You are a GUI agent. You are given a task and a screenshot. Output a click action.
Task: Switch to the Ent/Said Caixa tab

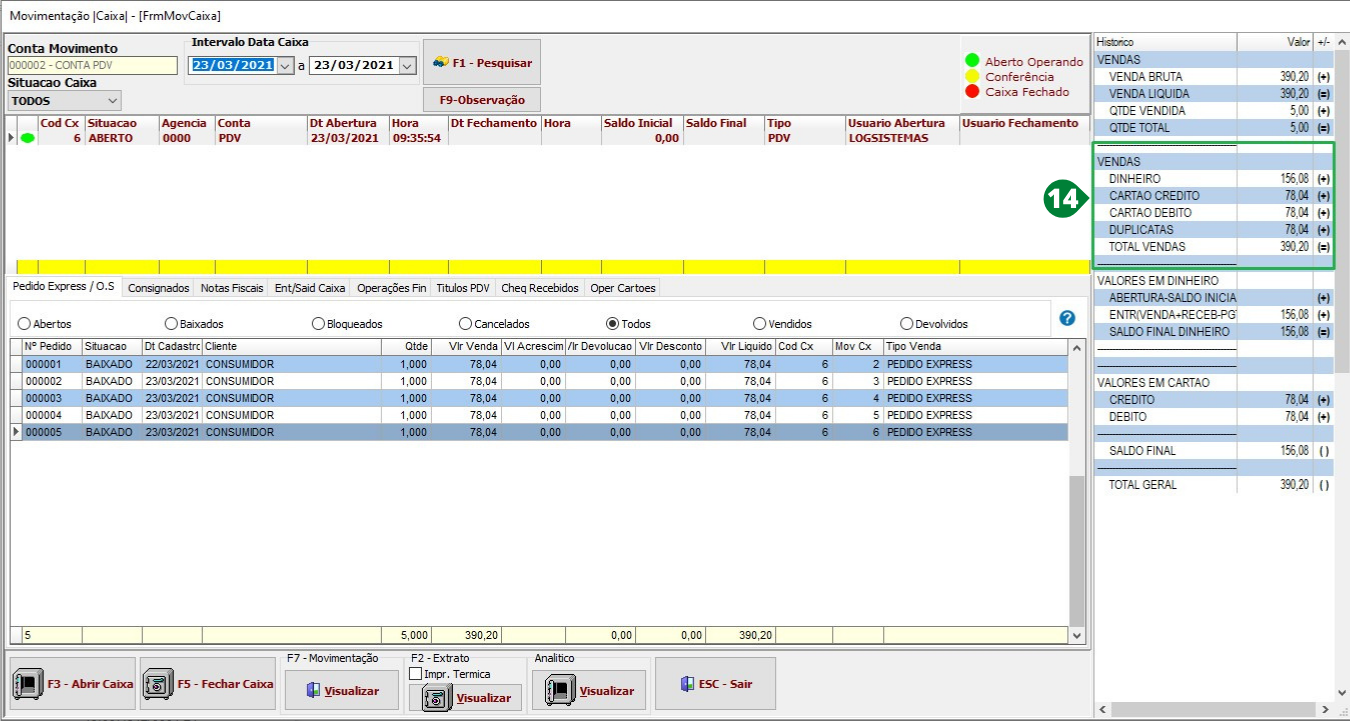pyautogui.click(x=310, y=288)
